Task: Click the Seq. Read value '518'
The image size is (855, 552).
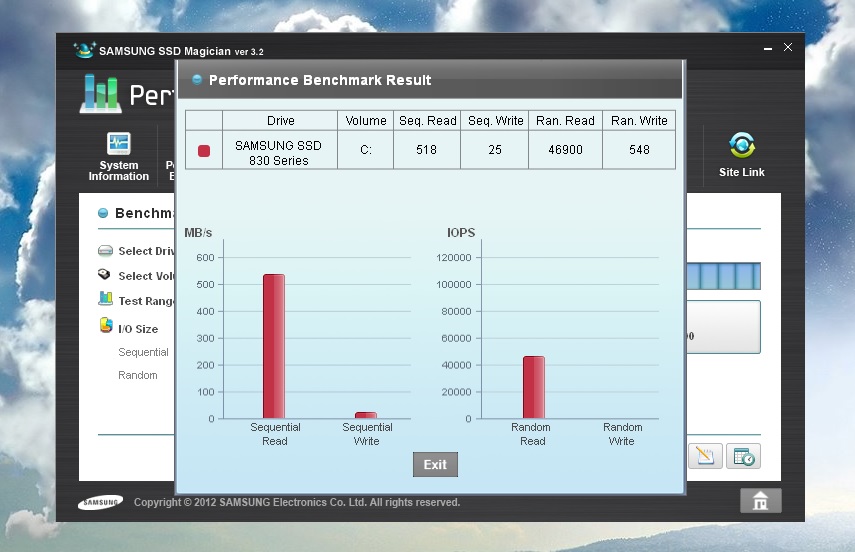Action: (426, 150)
